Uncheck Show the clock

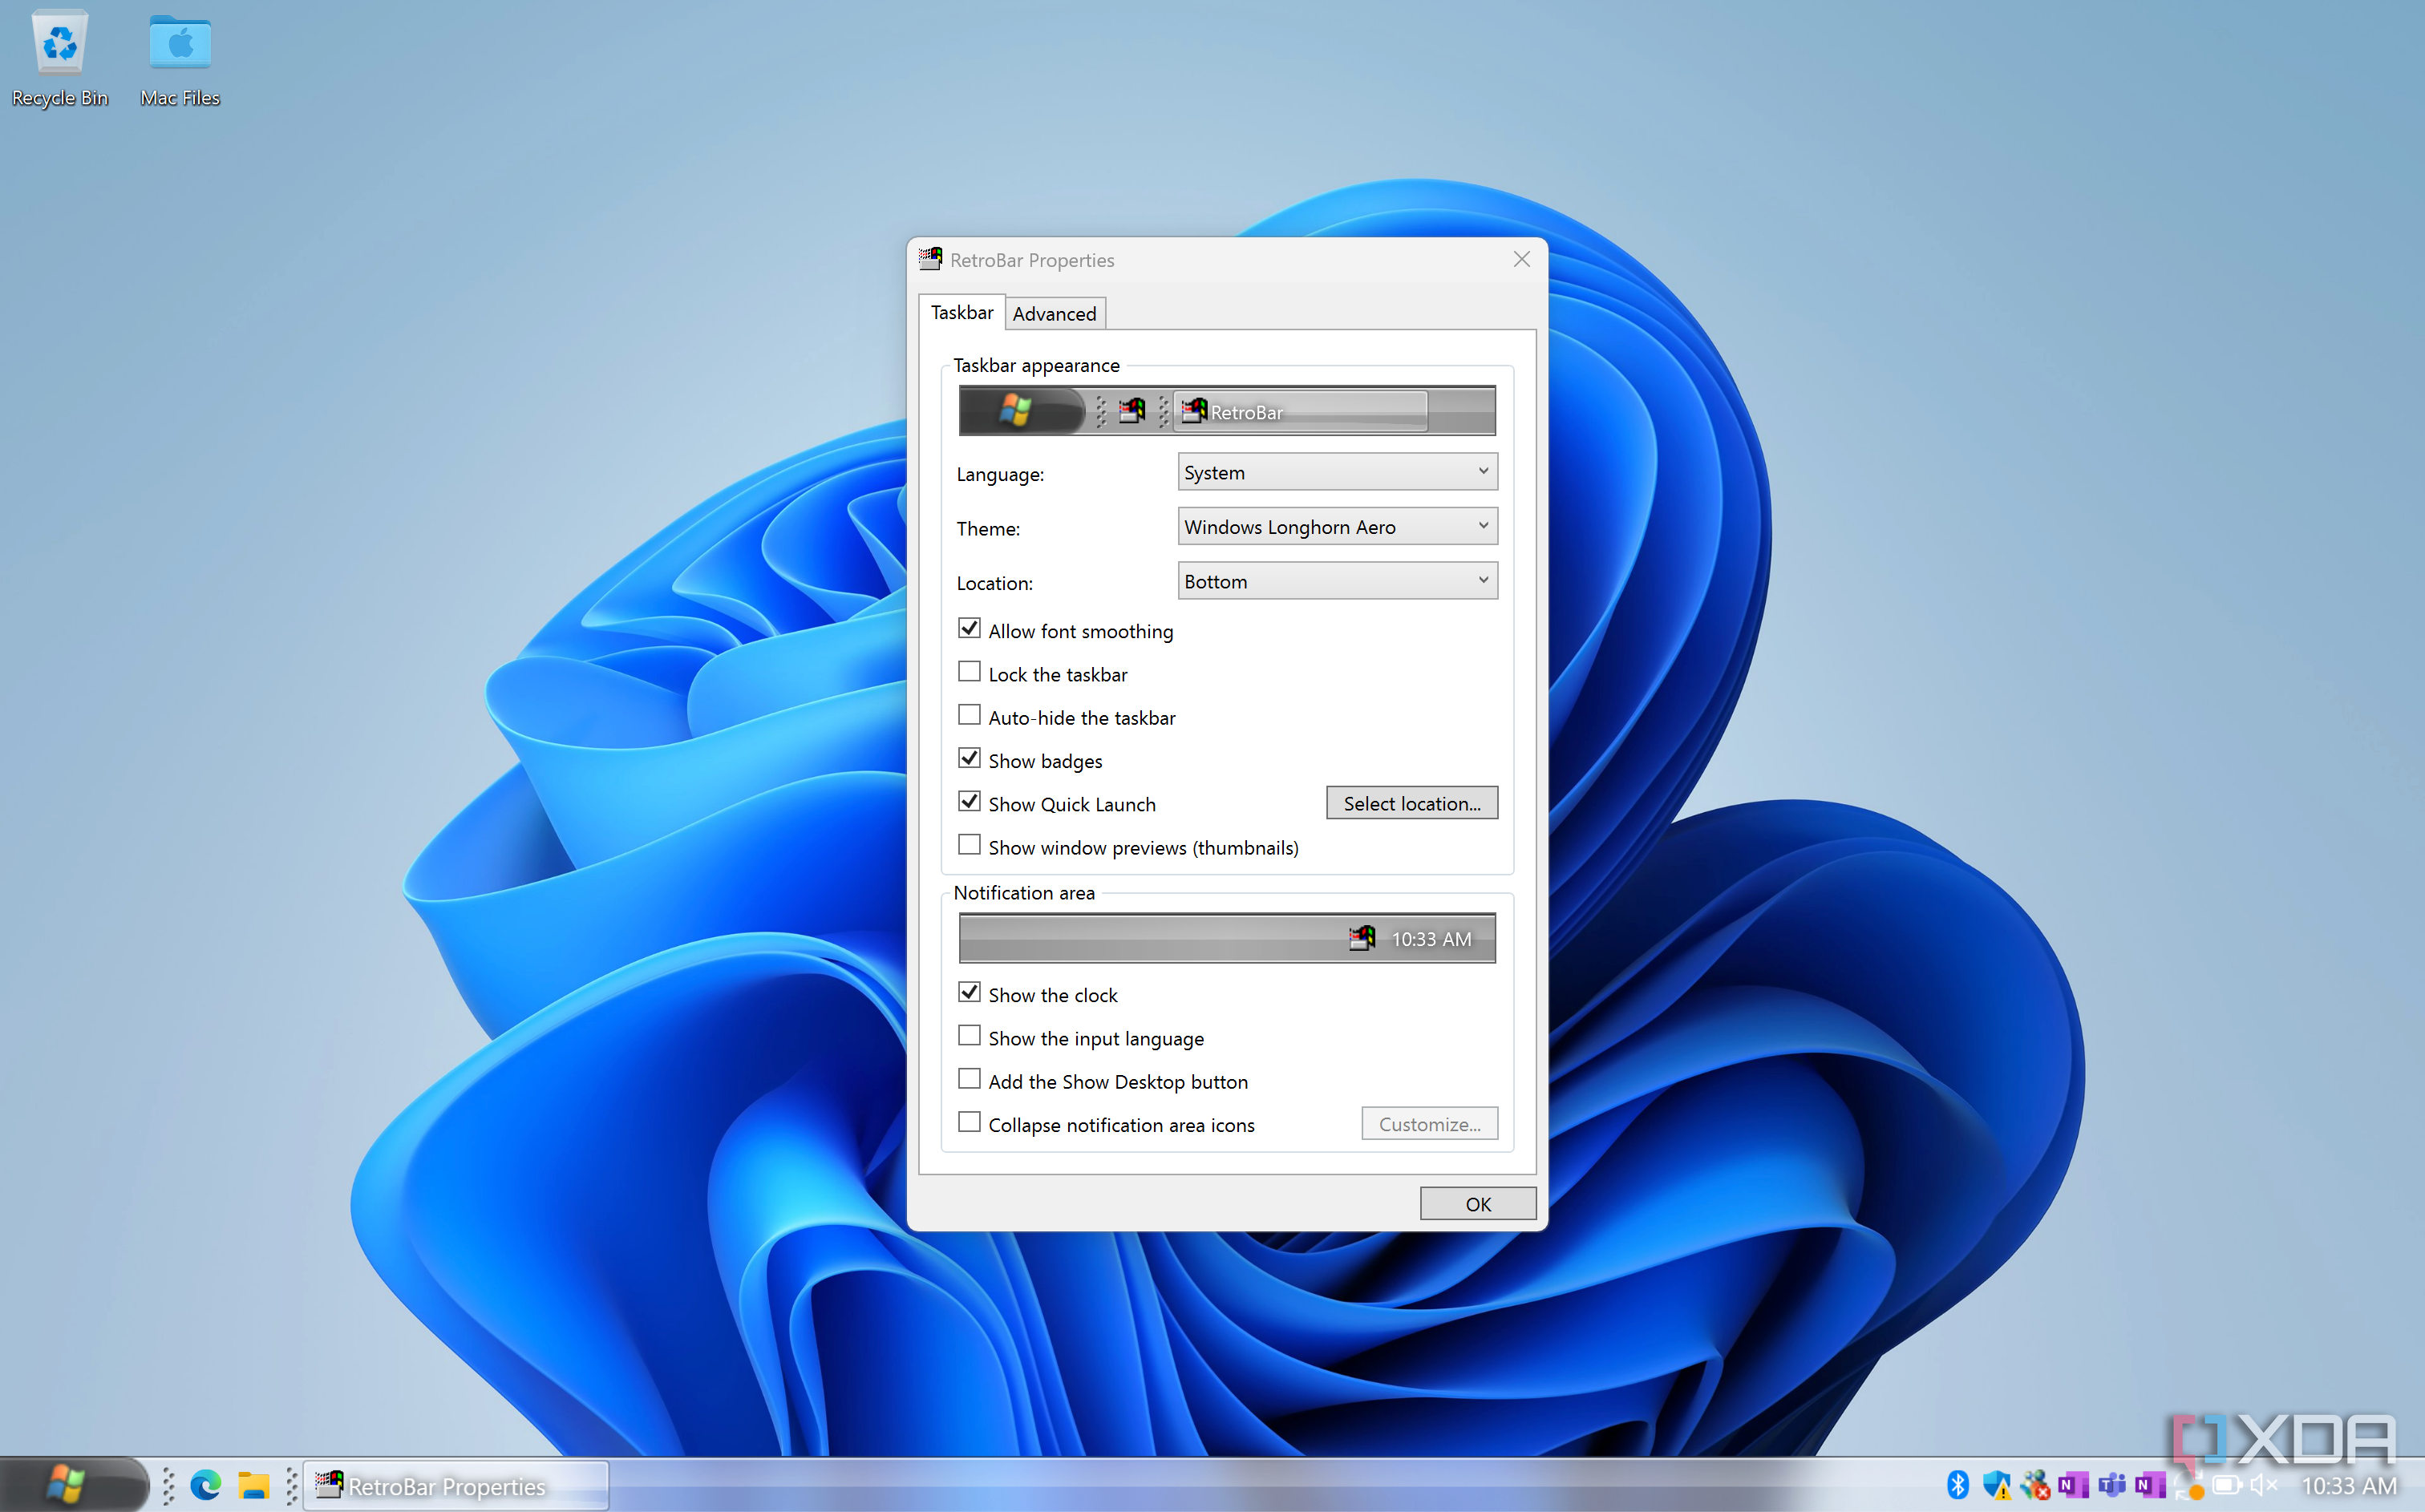[968, 993]
